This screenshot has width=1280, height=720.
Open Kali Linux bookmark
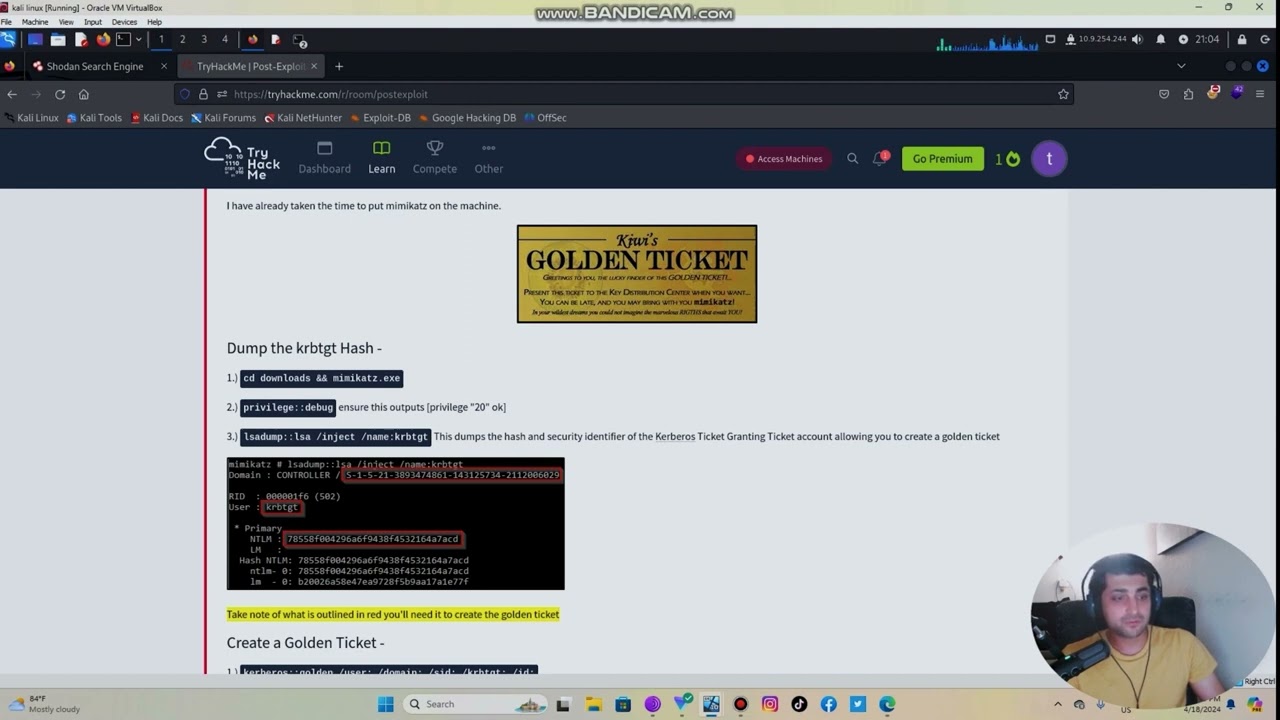coord(30,118)
